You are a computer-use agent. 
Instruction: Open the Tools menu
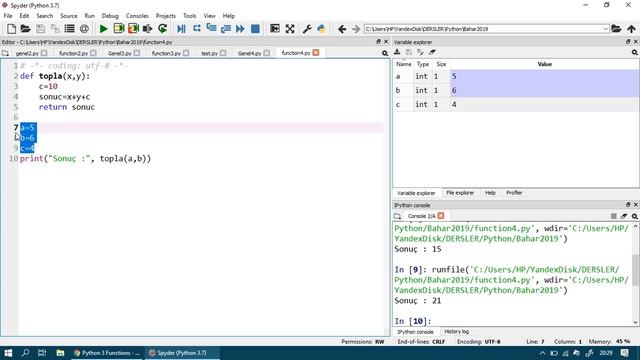tap(189, 16)
